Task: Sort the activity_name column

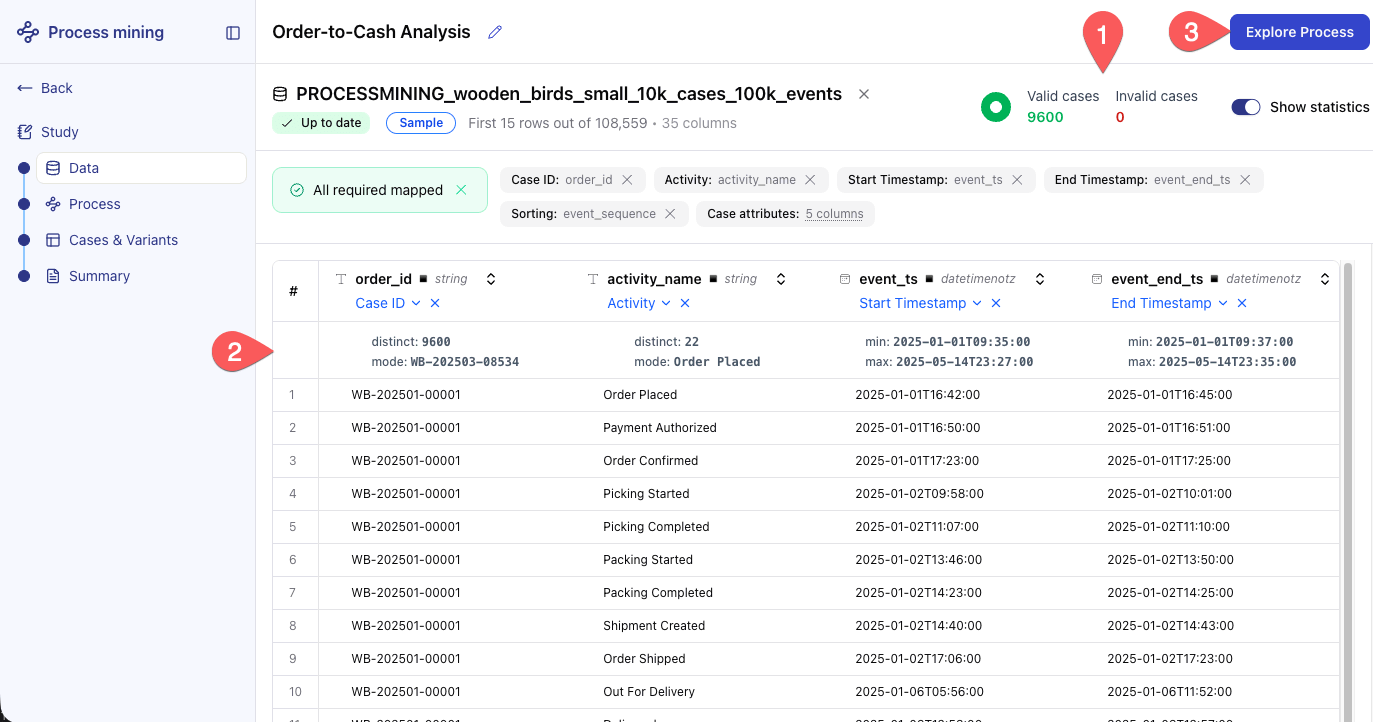Action: [x=781, y=279]
